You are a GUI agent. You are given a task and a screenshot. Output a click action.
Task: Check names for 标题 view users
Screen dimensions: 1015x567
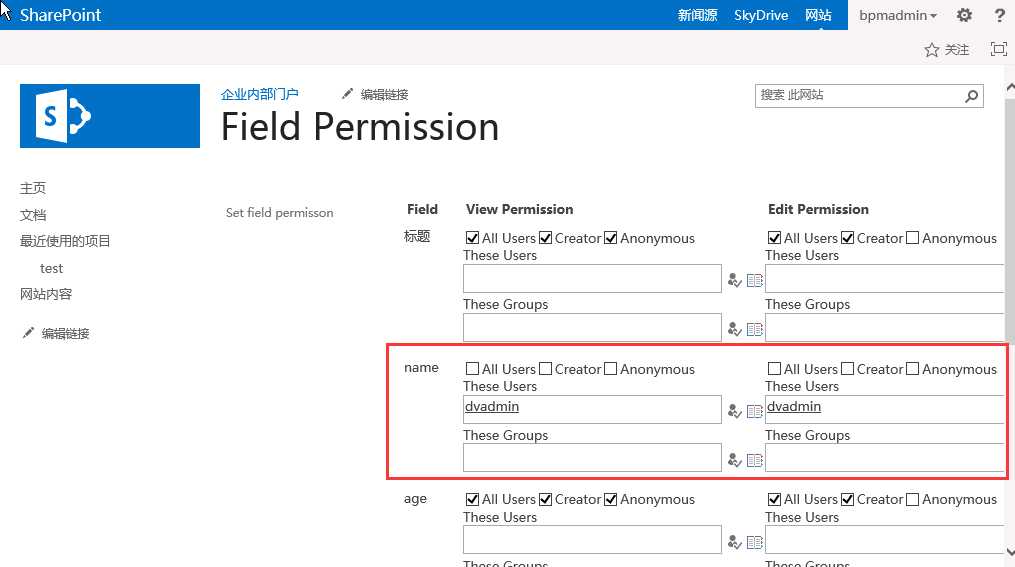[735, 280]
